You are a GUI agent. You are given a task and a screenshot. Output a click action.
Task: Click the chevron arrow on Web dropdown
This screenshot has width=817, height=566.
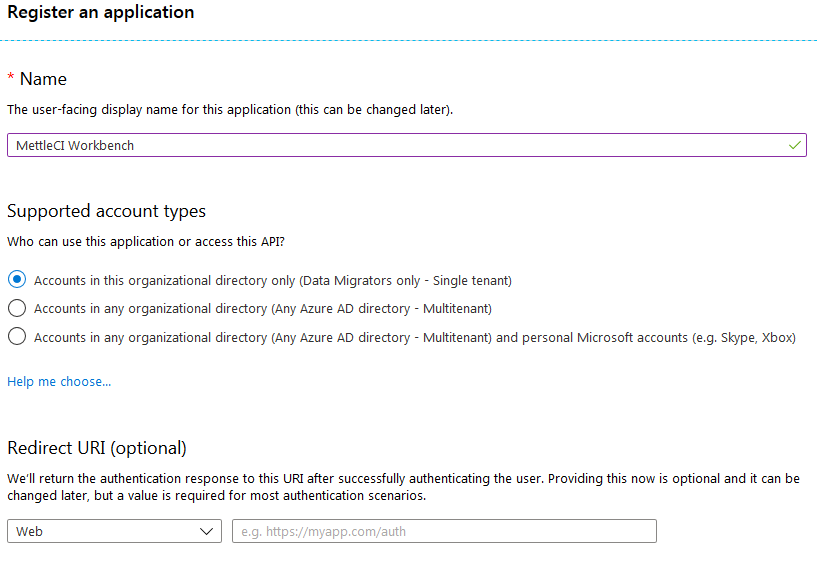point(208,531)
